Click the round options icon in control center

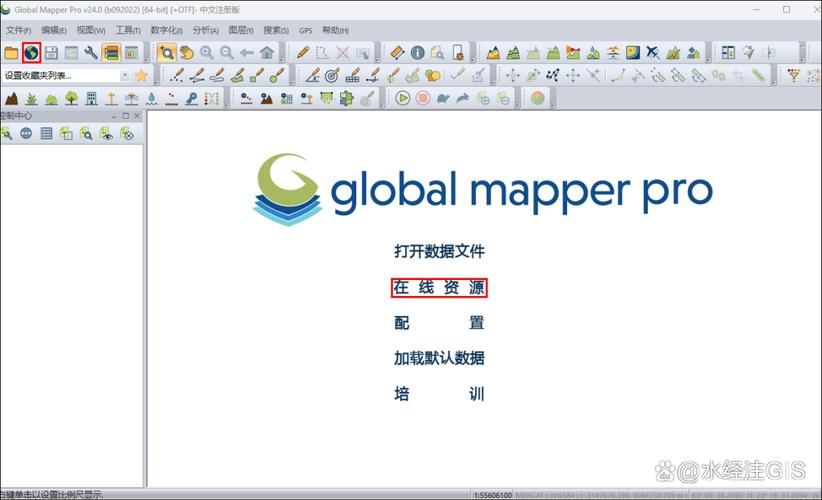(26, 134)
